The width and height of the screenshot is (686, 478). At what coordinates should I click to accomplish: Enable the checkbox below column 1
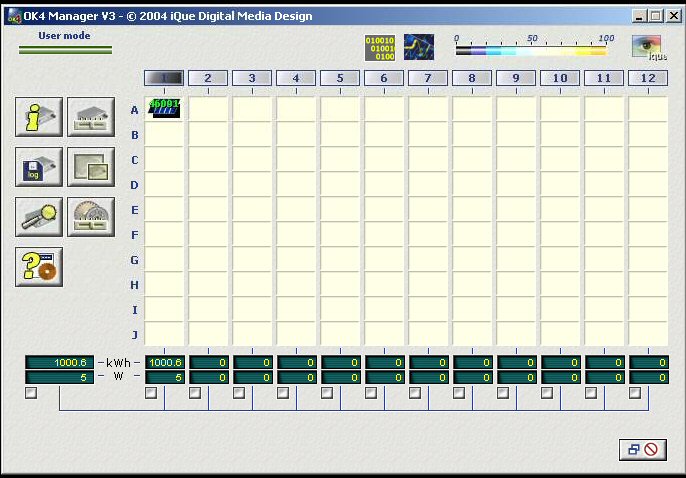pyautogui.click(x=151, y=394)
